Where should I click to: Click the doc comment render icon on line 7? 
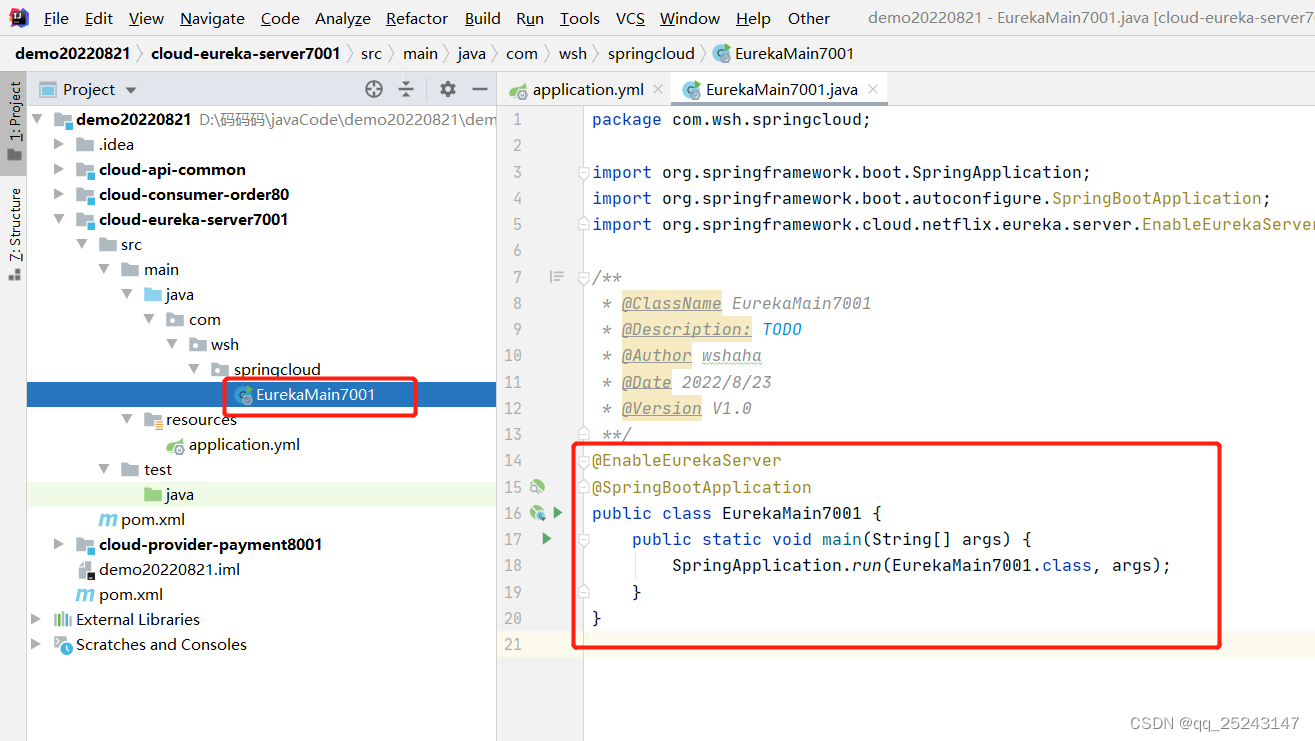coord(557,276)
